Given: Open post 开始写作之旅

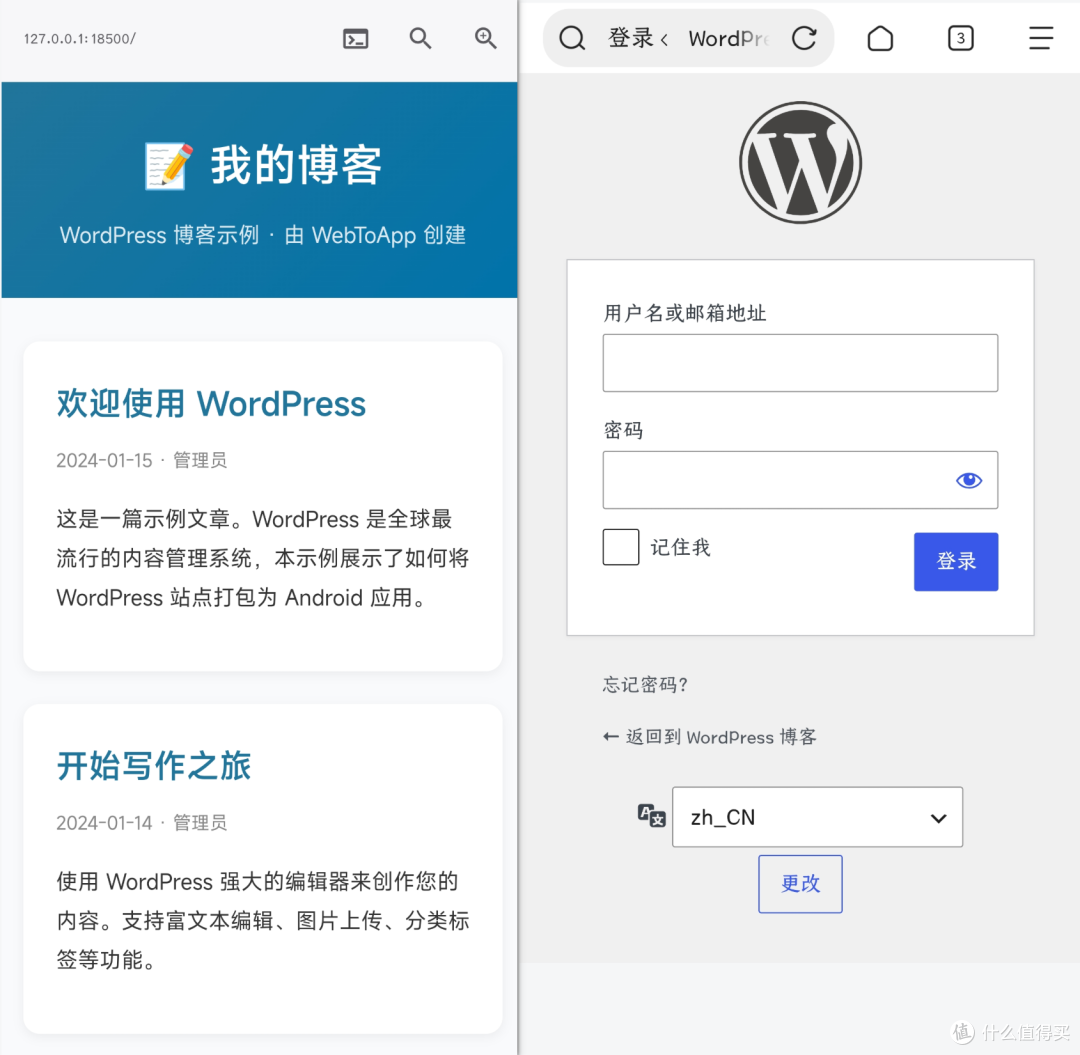Looking at the screenshot, I should tap(154, 766).
